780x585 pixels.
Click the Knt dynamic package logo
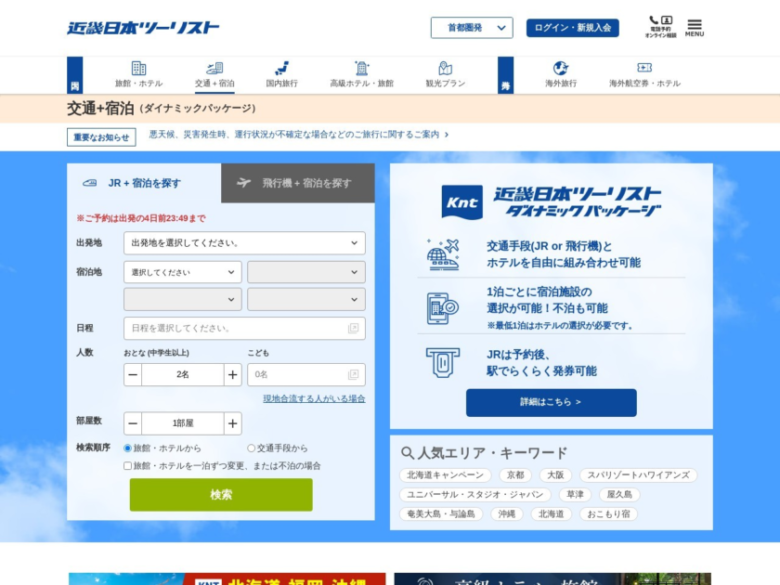pos(551,202)
